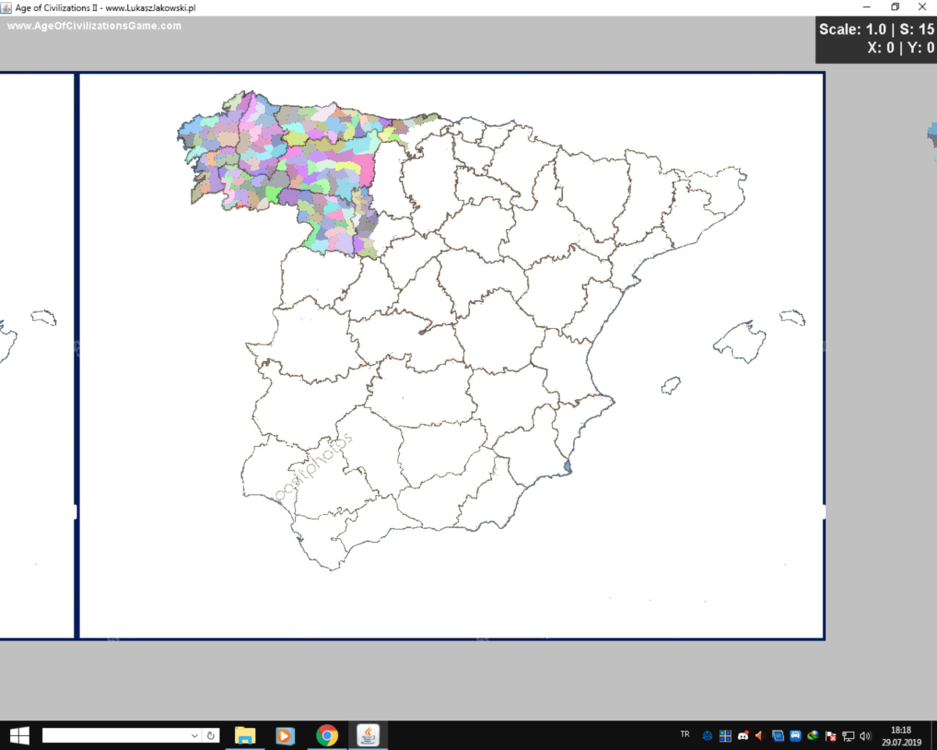Open the network connection tray icon
937x750 pixels.
pos(848,736)
